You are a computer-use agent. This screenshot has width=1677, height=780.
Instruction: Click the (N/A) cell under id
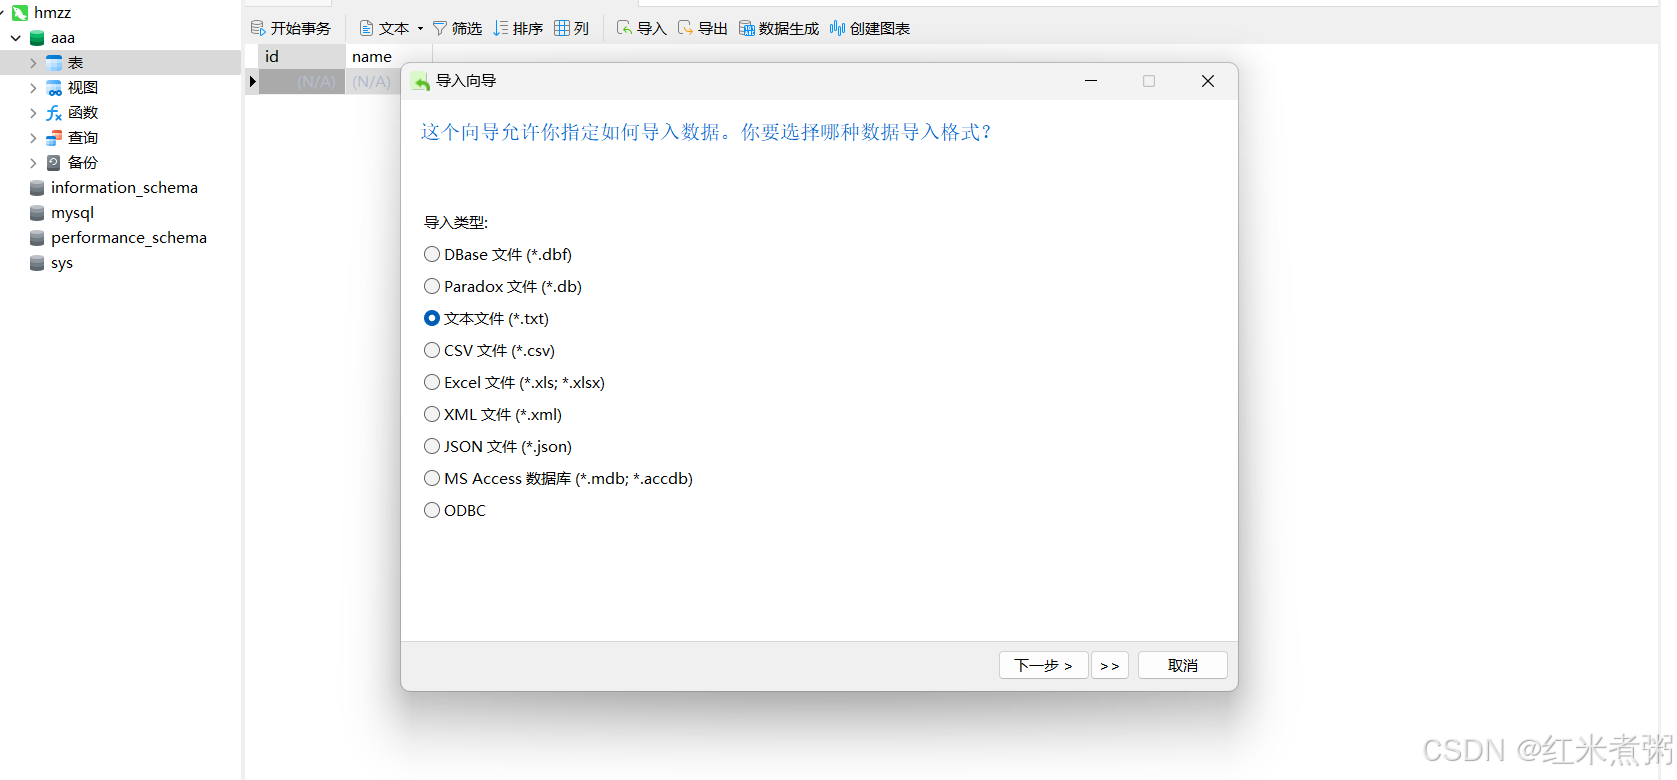coord(302,82)
